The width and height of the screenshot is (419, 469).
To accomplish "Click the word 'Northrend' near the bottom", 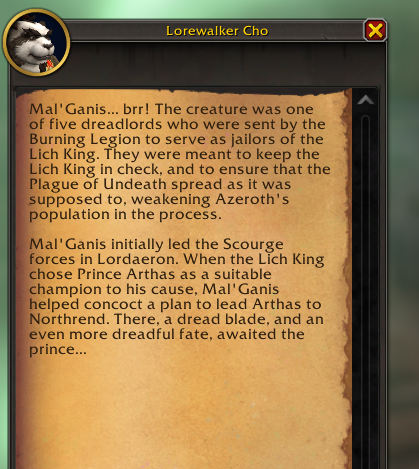I will (69, 319).
